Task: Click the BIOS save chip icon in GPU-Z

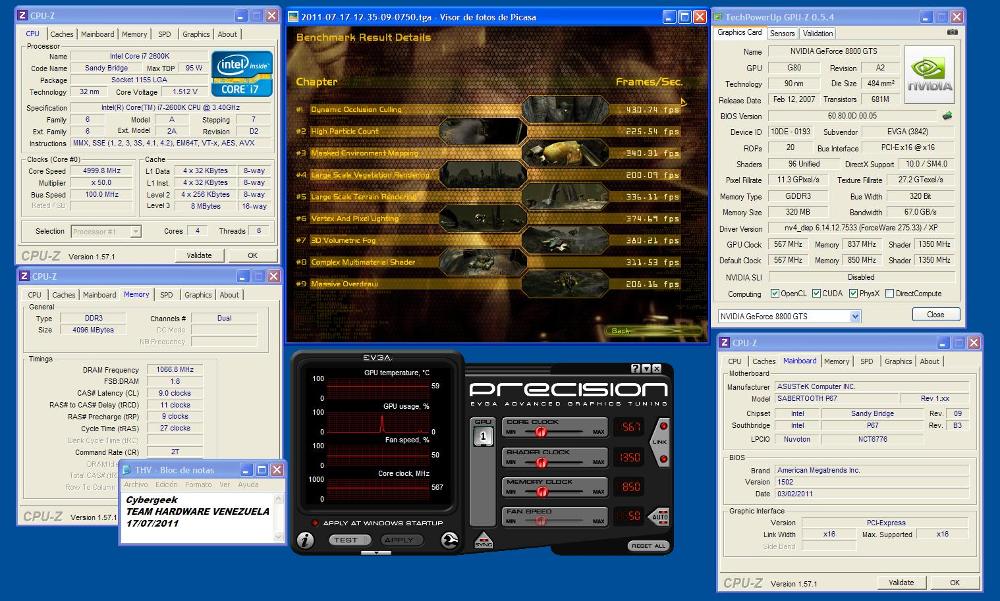Action: [947, 115]
